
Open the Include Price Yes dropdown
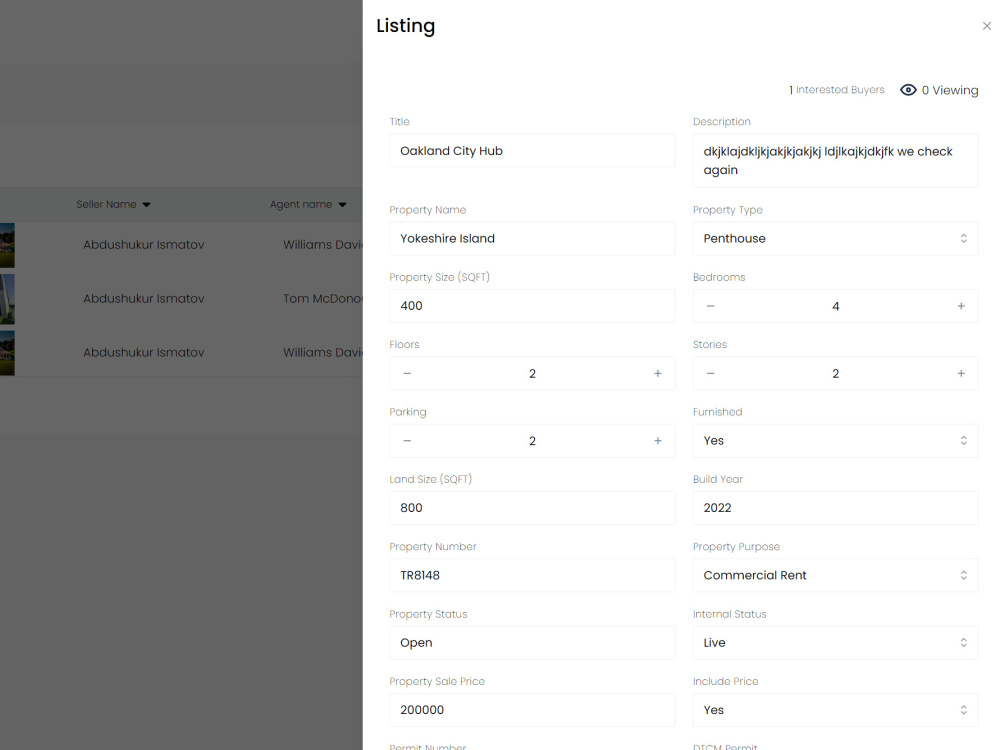(835, 710)
